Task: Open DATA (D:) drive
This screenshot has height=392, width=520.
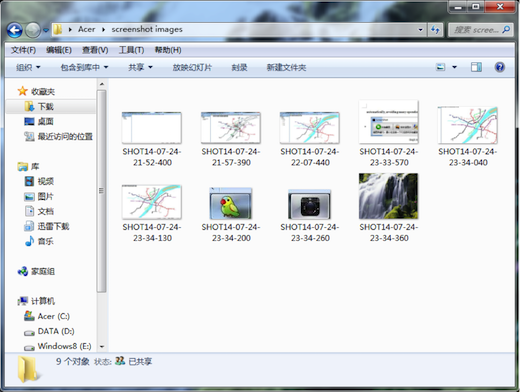Action: pyautogui.click(x=49, y=331)
